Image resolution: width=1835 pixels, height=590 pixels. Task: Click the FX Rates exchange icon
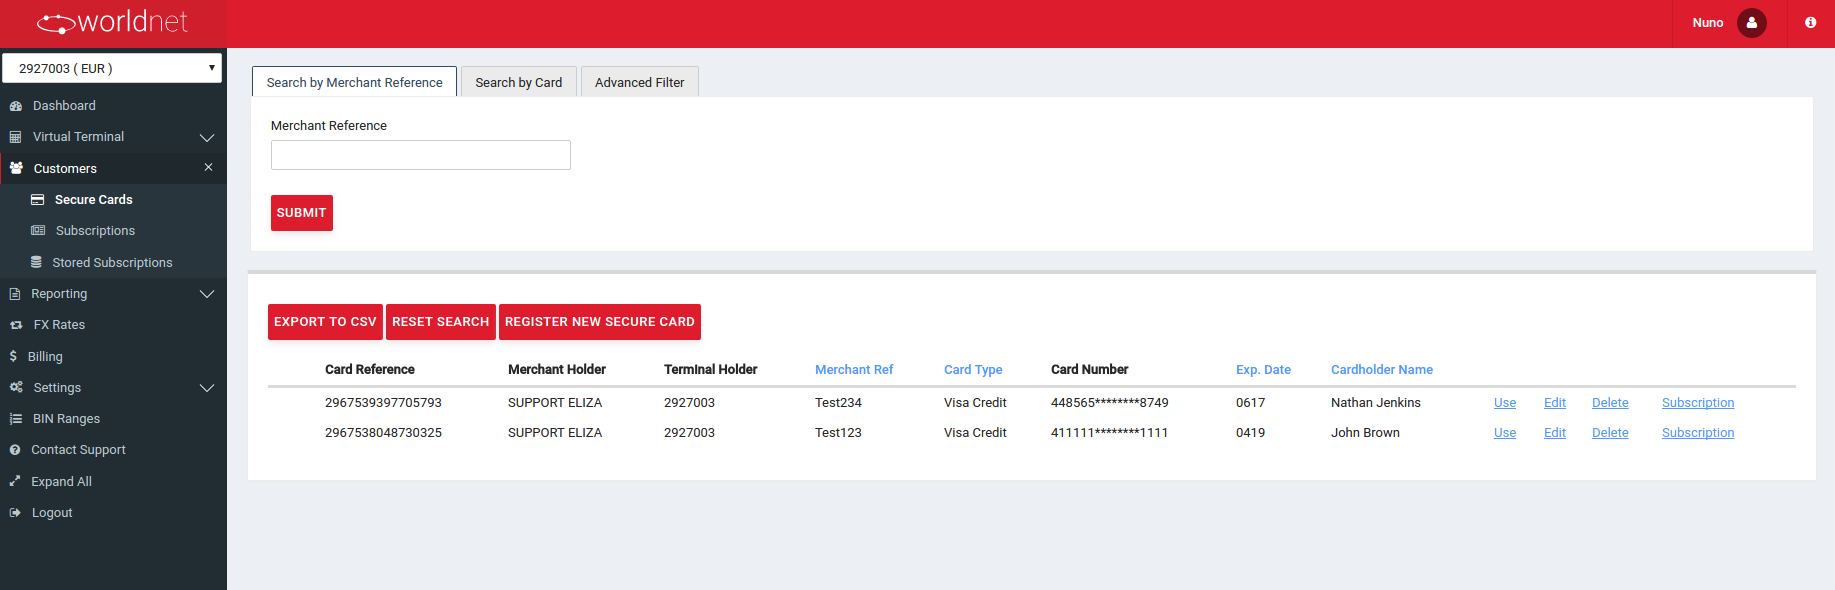[16, 325]
